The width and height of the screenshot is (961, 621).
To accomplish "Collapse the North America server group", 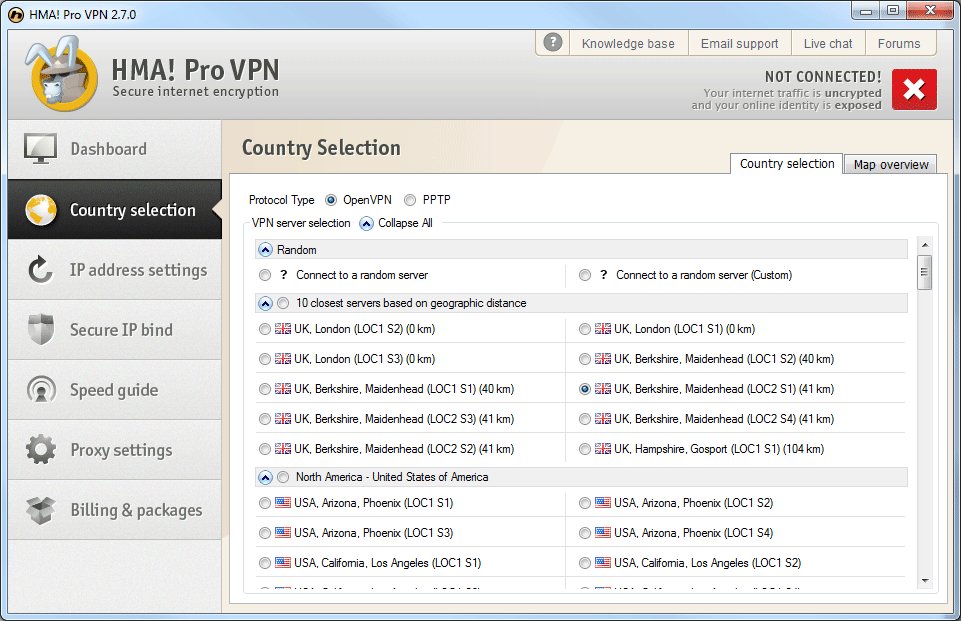I will click(264, 477).
